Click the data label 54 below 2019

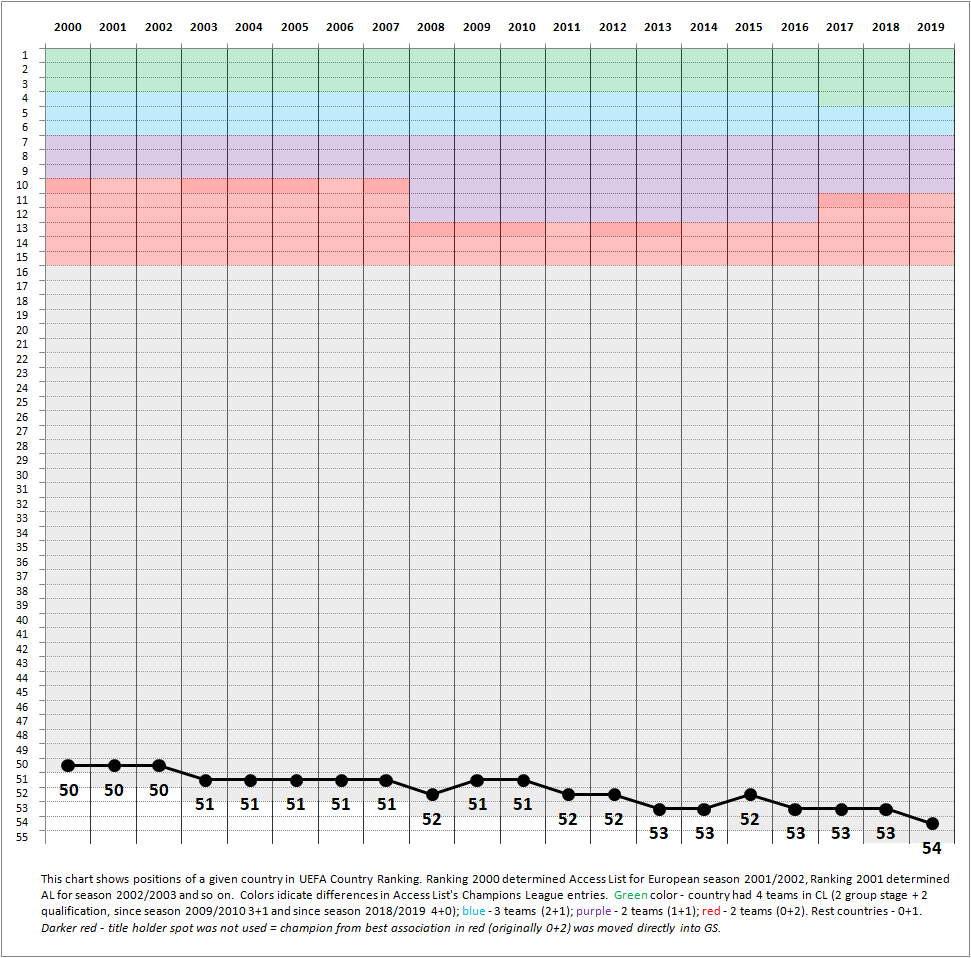click(932, 848)
